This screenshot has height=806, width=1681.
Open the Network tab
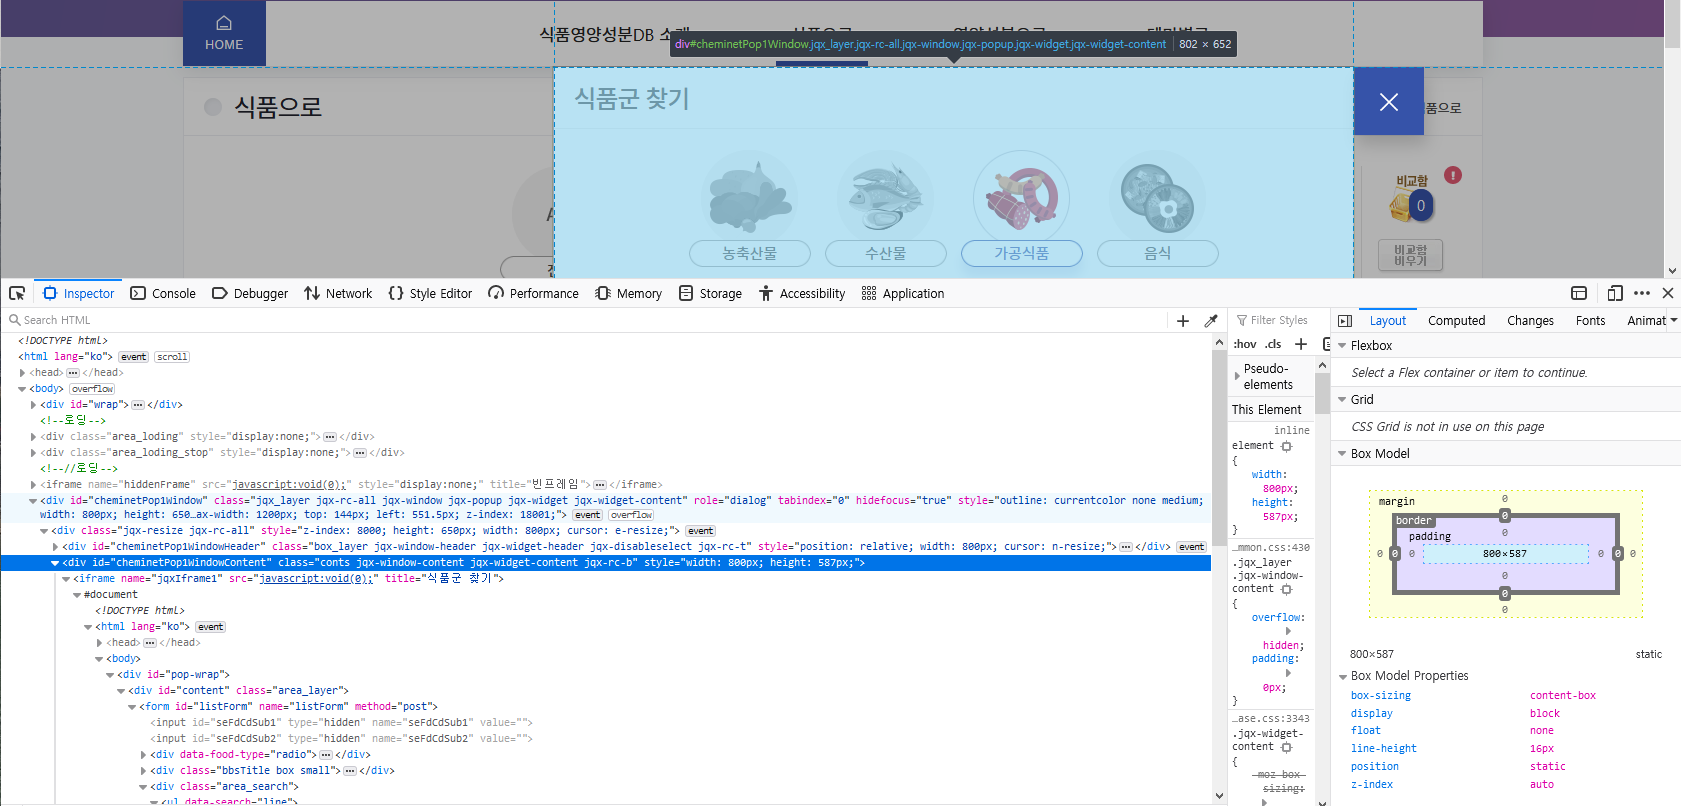pyautogui.click(x=338, y=293)
